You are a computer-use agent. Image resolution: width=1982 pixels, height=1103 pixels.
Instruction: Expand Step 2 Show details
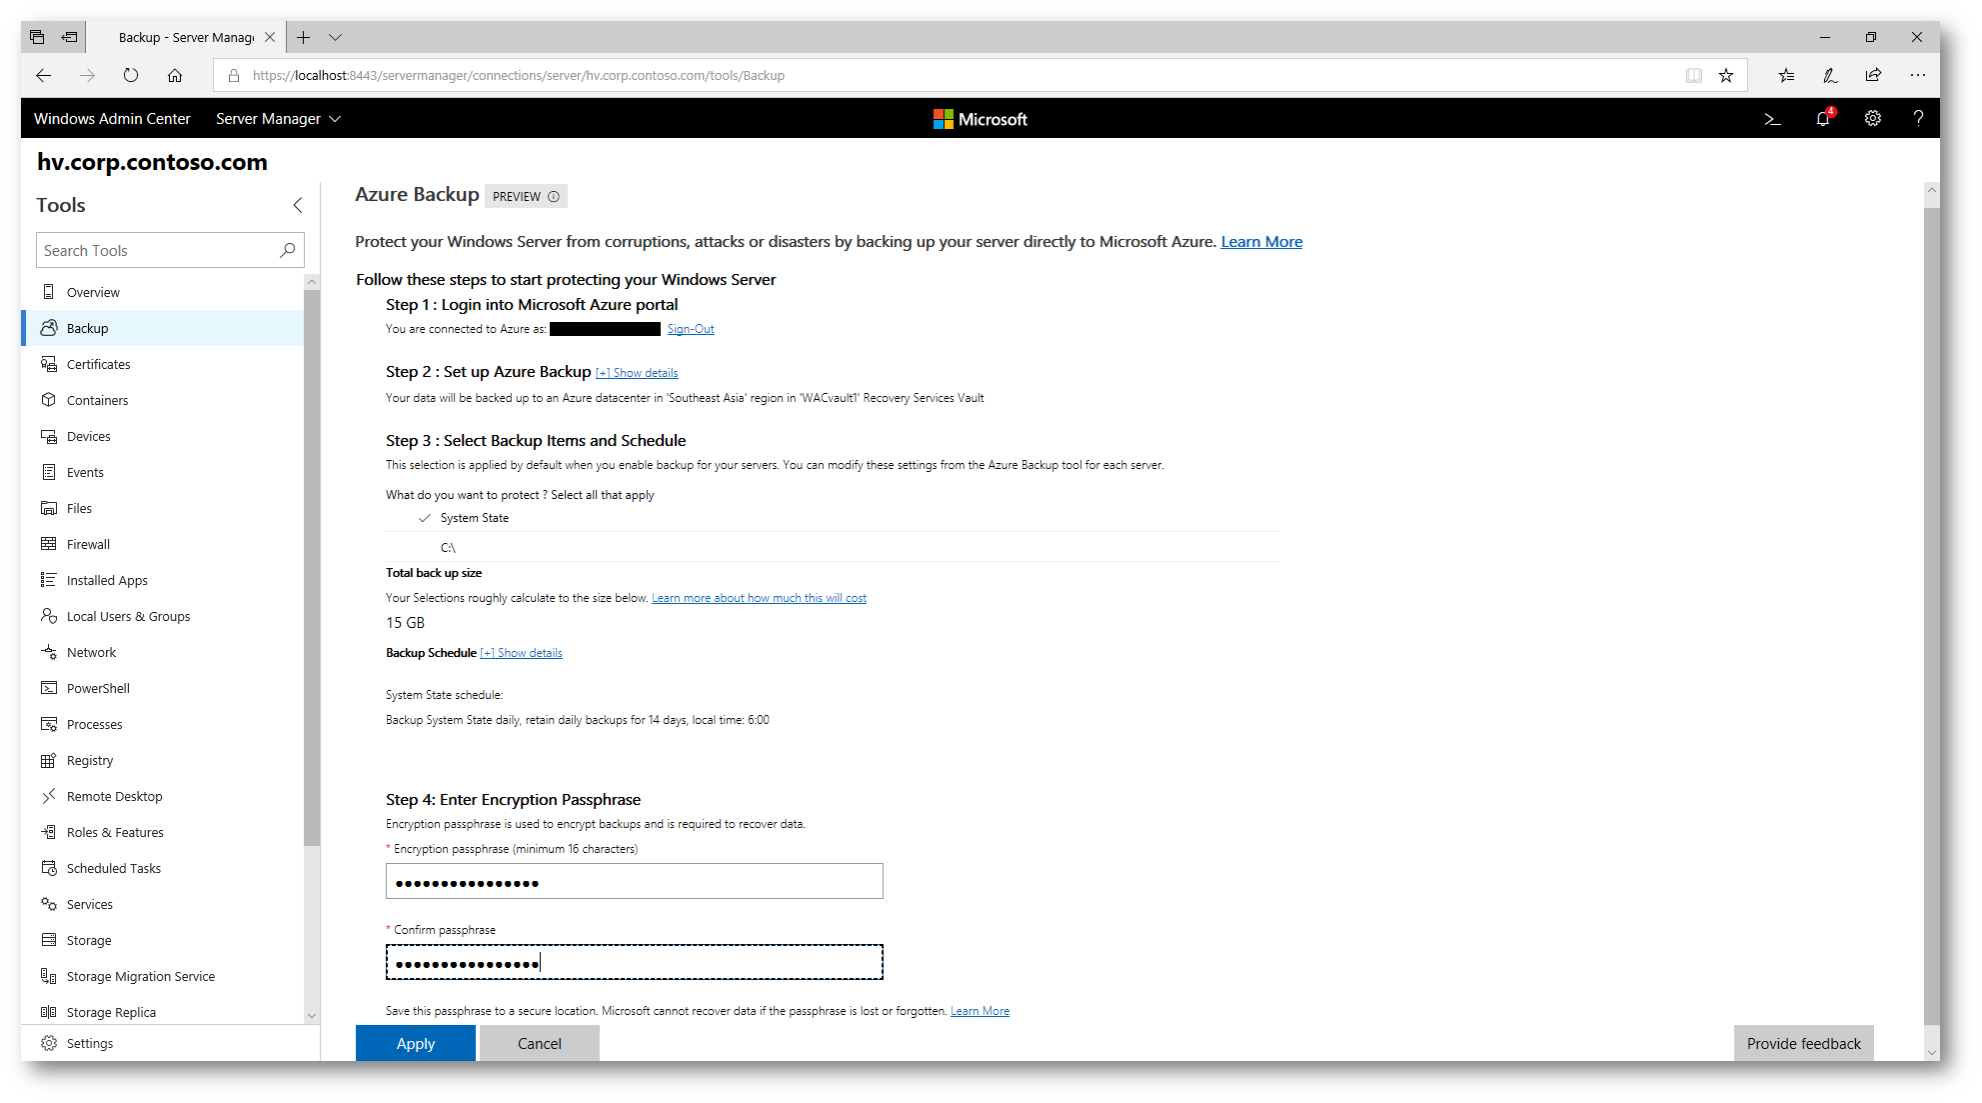pos(637,373)
